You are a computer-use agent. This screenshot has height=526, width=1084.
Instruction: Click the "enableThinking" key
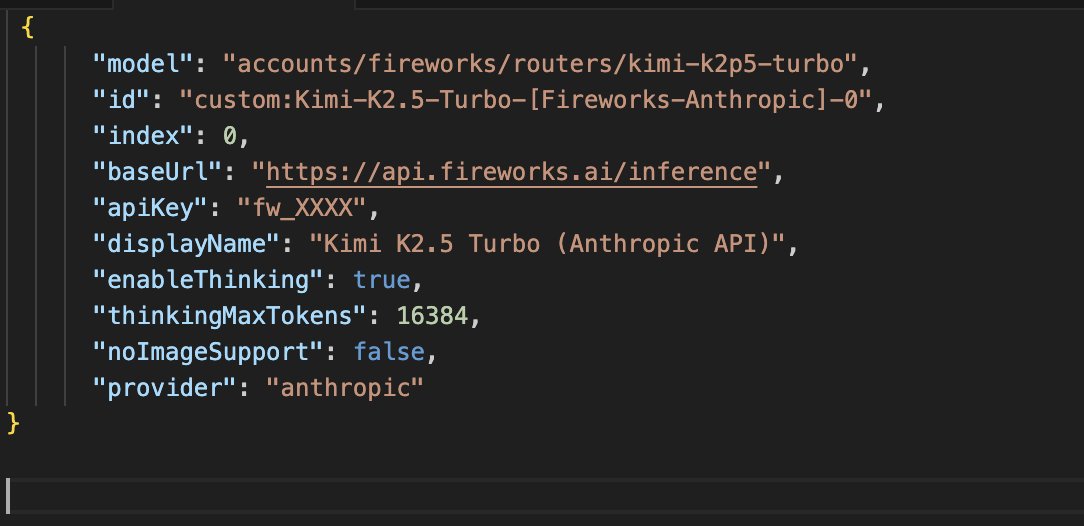point(208,280)
